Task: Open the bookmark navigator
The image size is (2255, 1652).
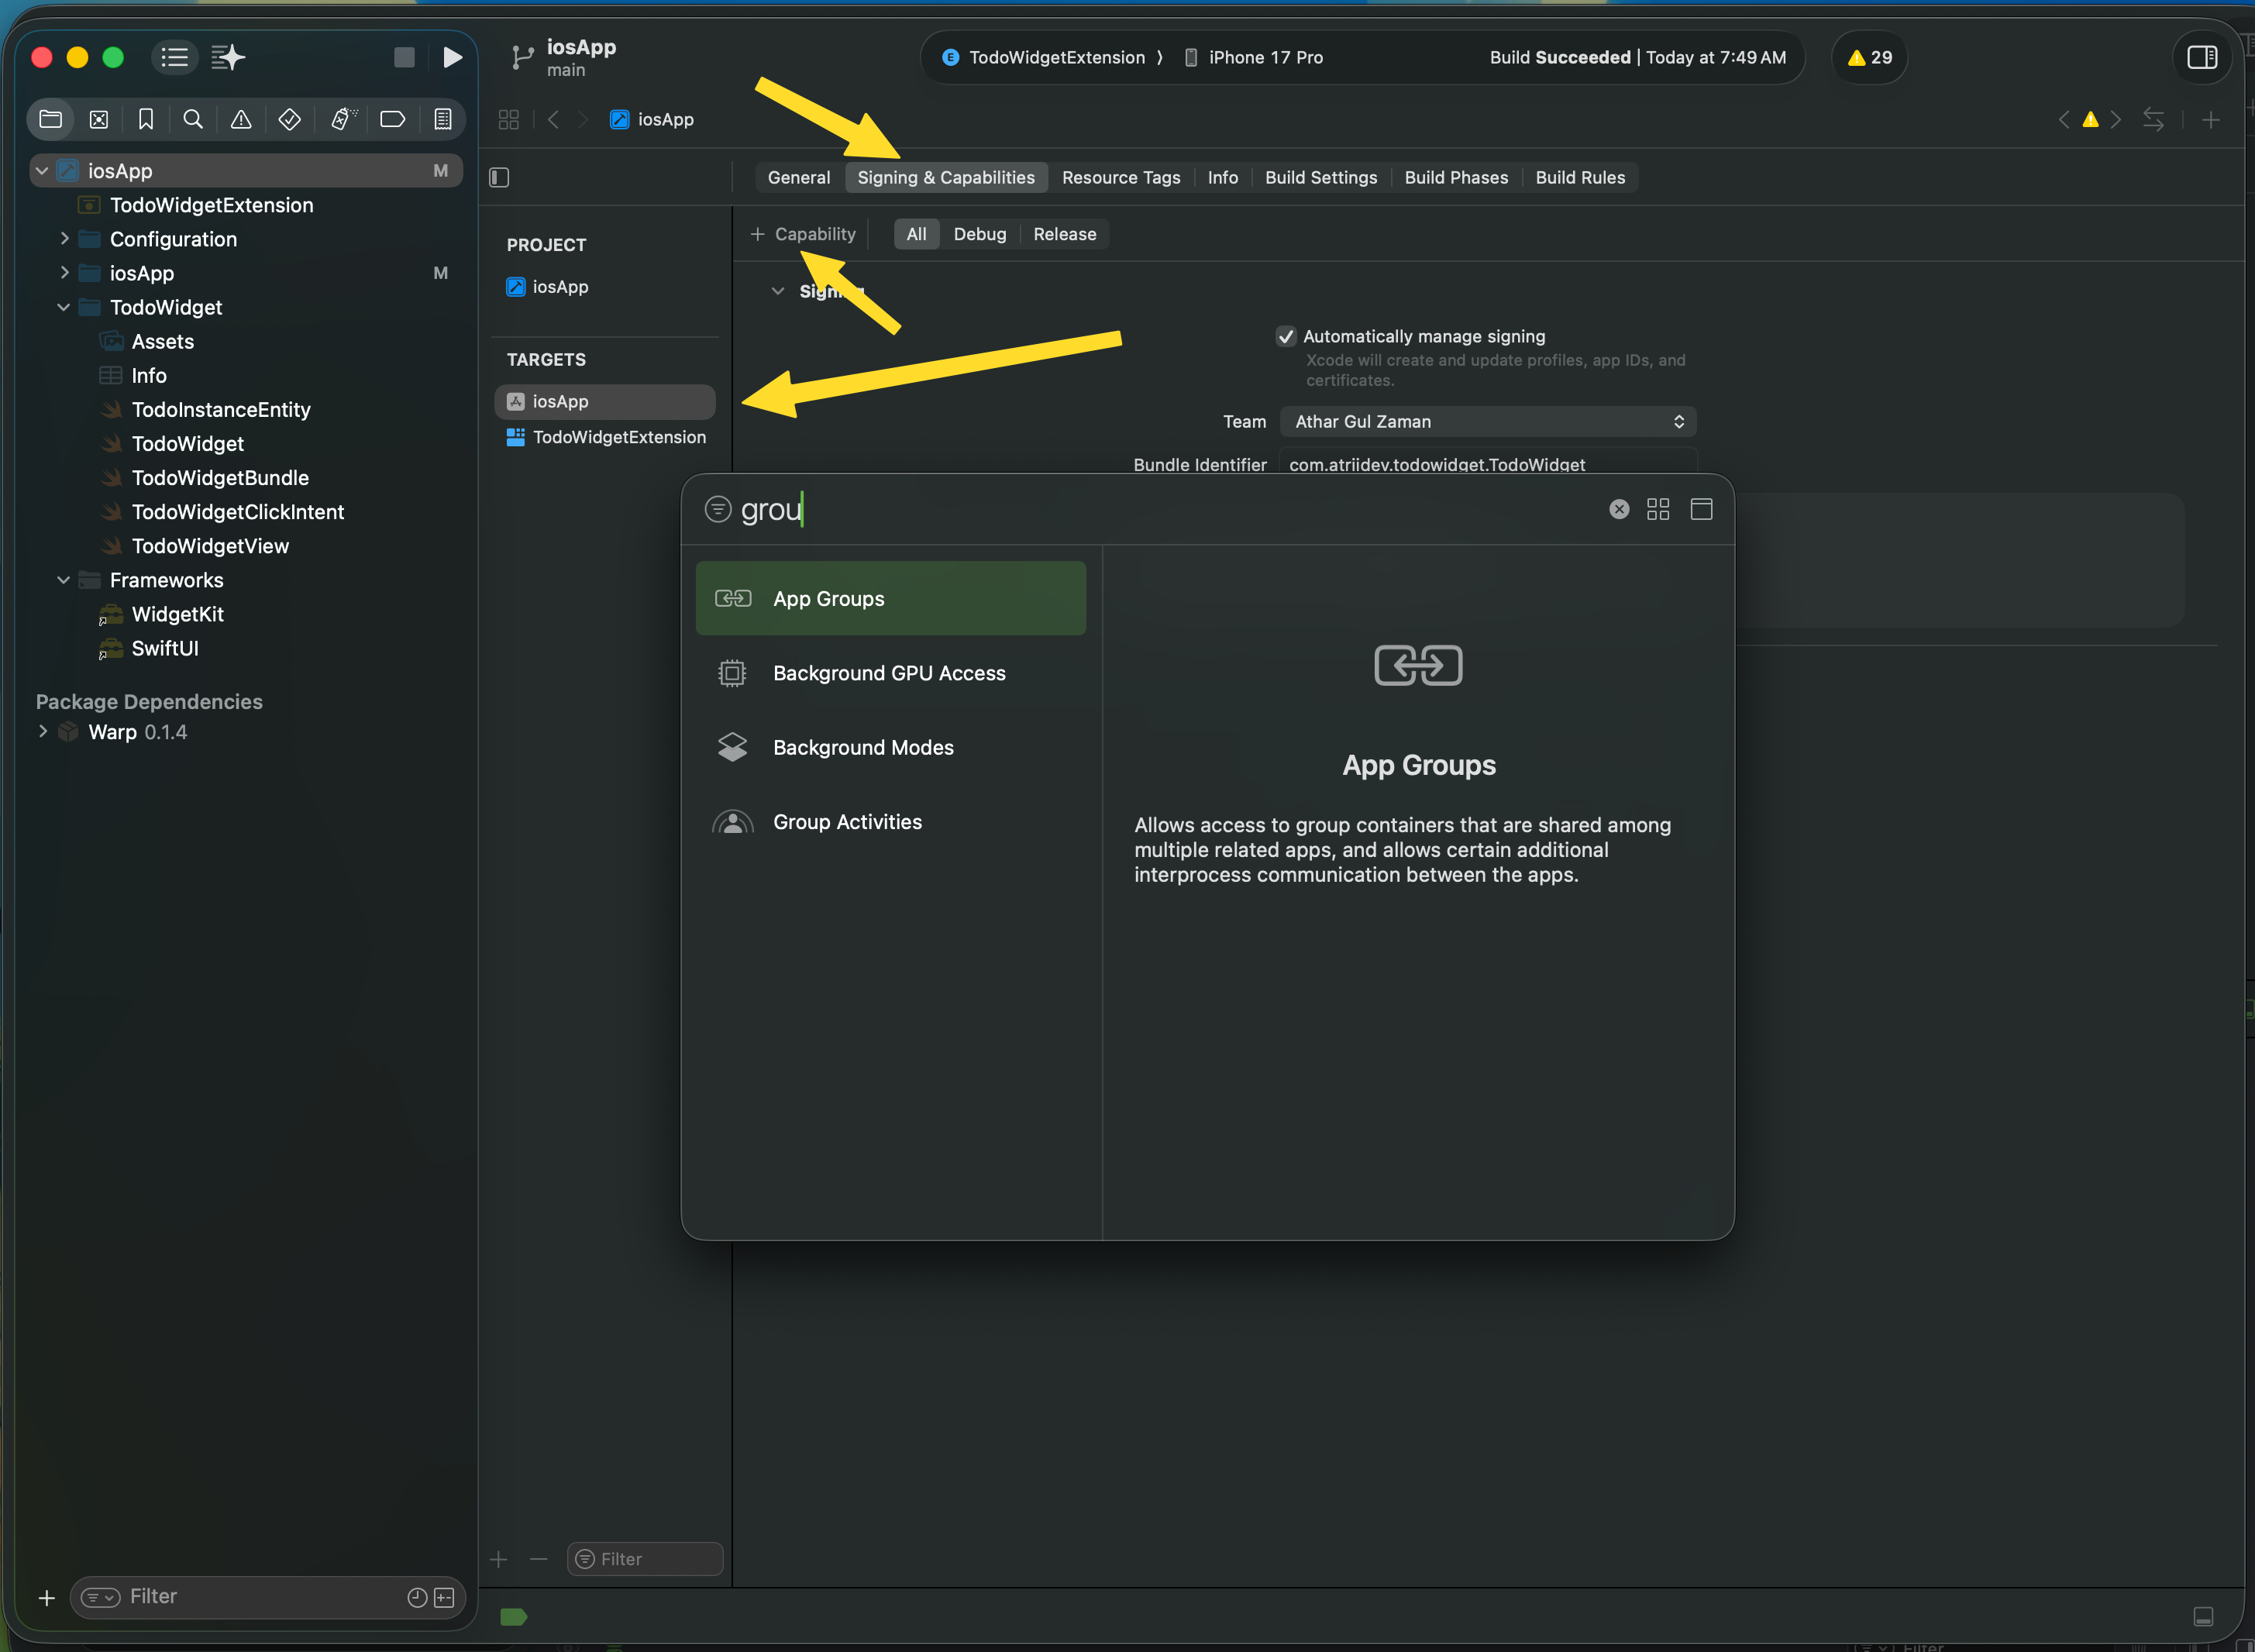Action: 146,119
